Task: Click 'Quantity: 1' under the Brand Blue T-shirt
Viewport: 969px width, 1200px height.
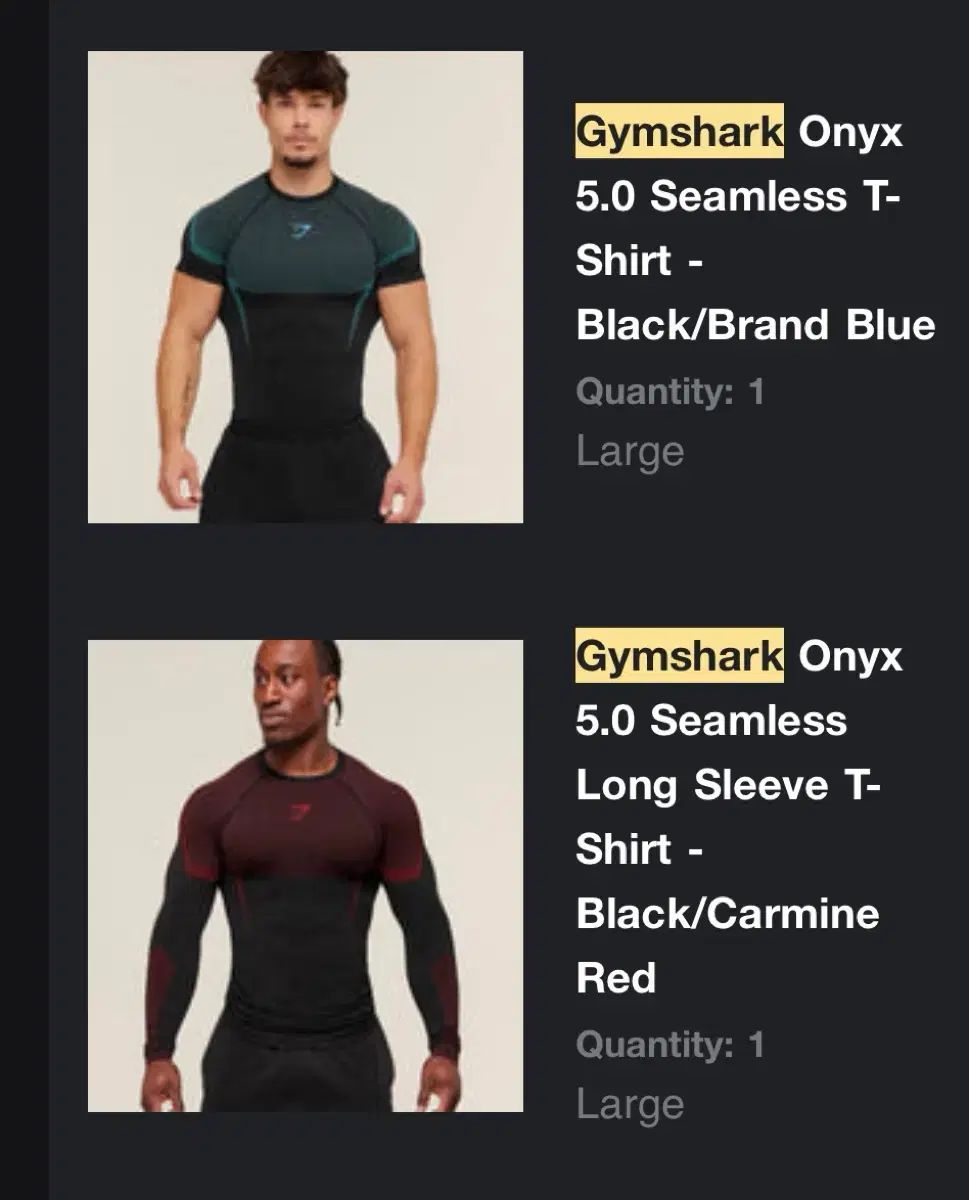Action: (670, 391)
